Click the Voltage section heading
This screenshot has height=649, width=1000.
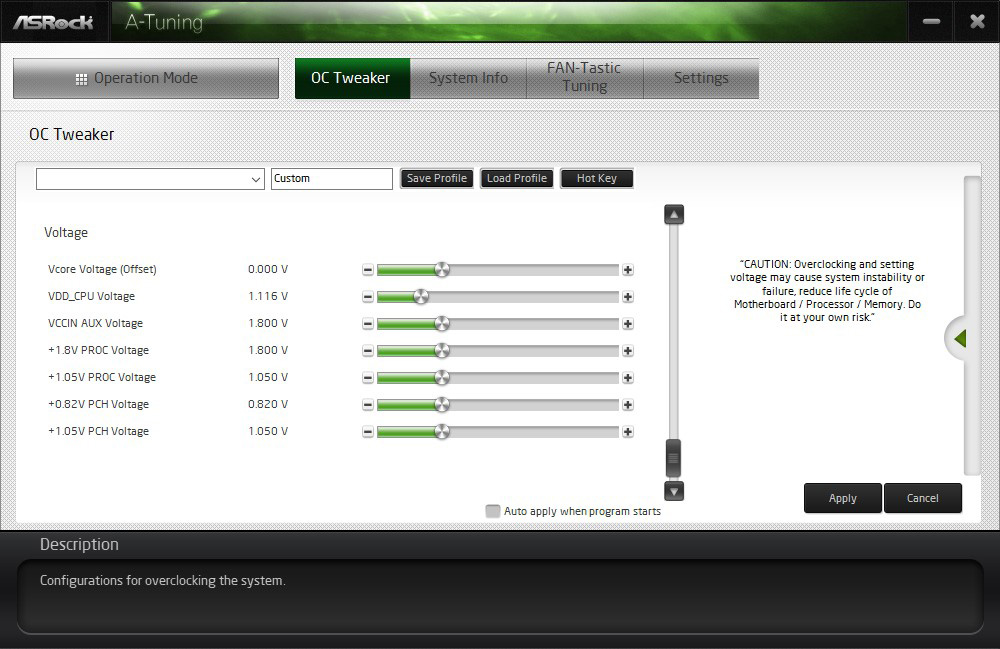66,233
